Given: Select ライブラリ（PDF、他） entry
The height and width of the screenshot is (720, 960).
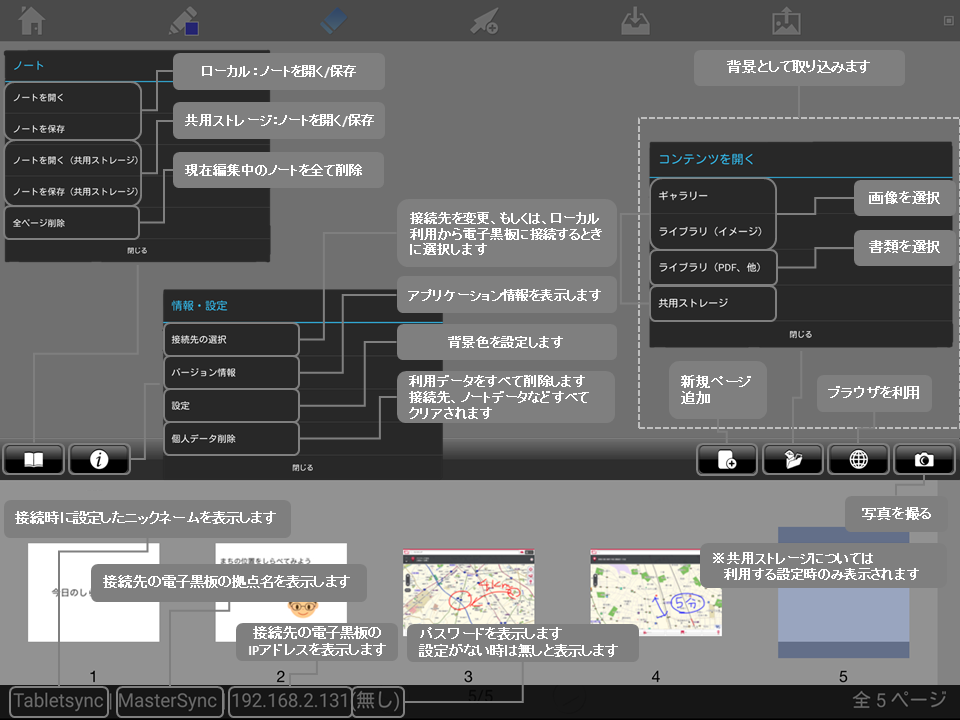Looking at the screenshot, I should tap(712, 267).
